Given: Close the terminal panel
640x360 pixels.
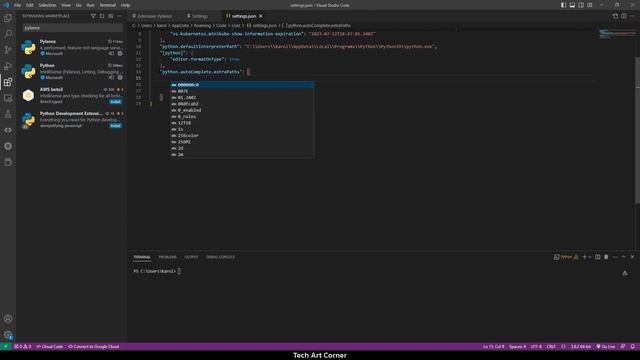Looking at the screenshot, I should tap(632, 257).
